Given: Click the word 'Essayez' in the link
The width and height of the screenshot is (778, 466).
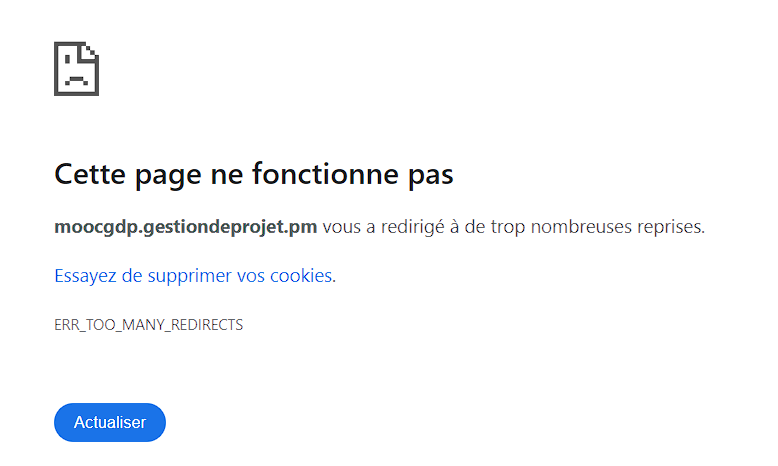Looking at the screenshot, I should [x=86, y=276].
